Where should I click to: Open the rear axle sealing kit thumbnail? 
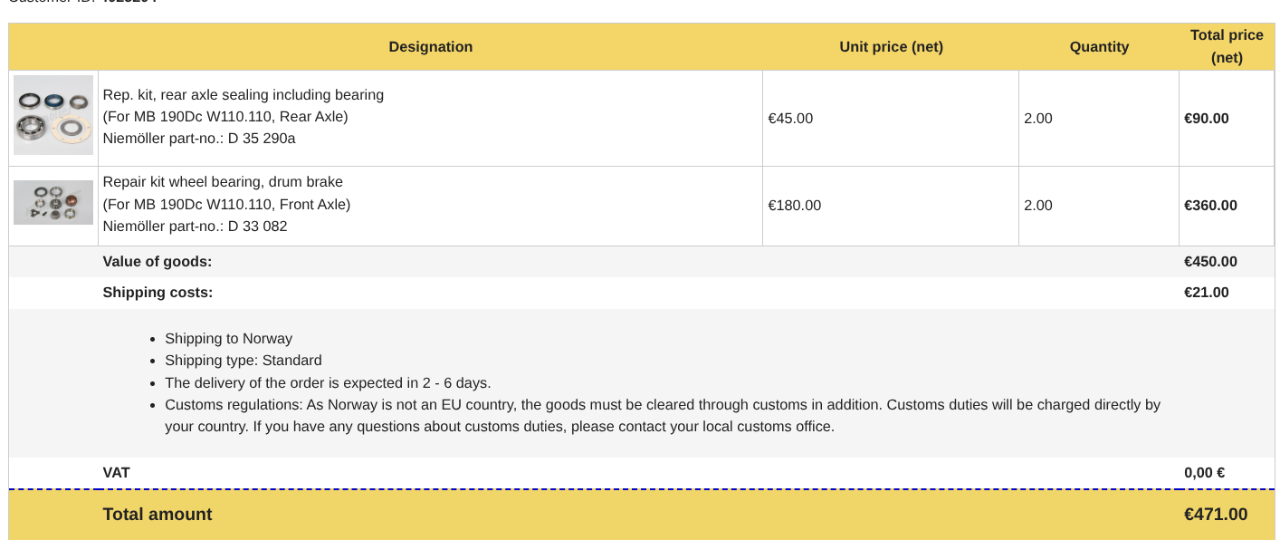(x=53, y=115)
